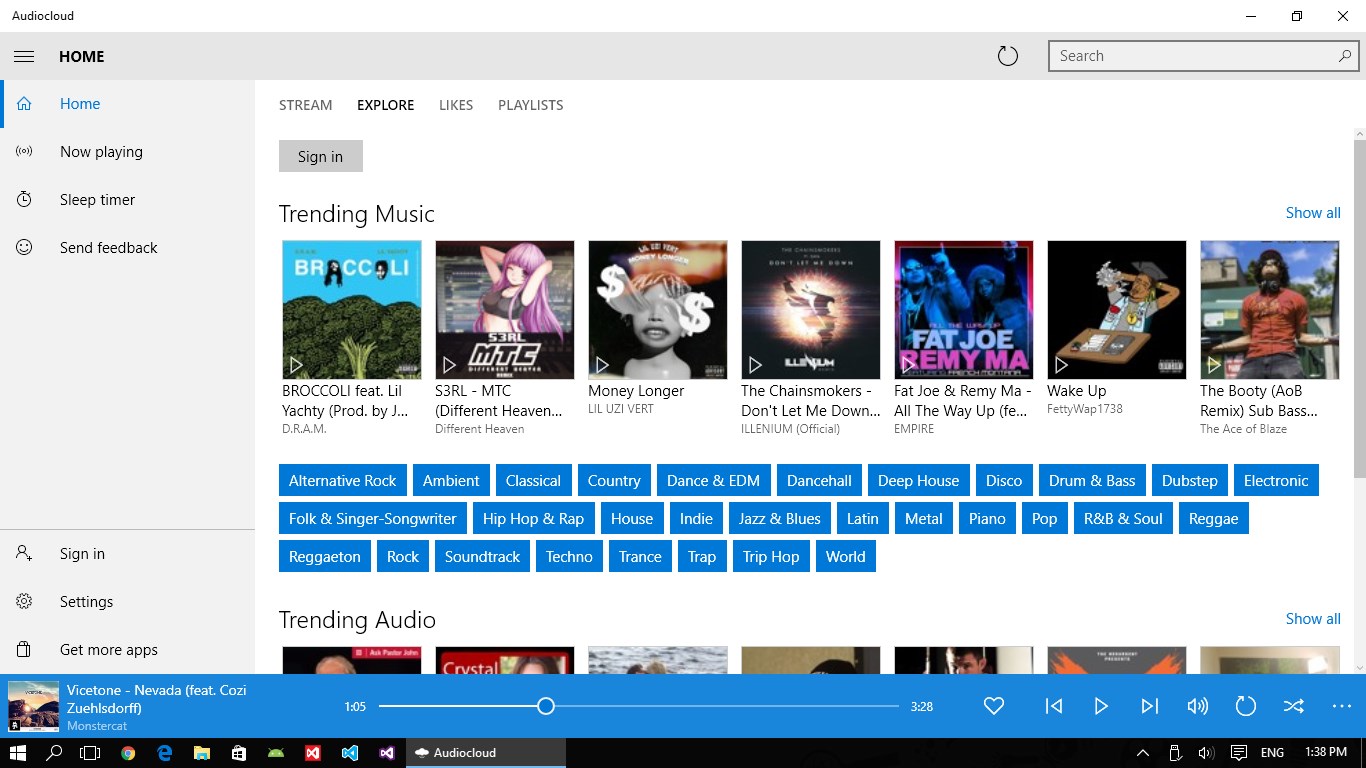1366x768 pixels.
Task: Play Money Longer via play icon
Action: (x=602, y=365)
